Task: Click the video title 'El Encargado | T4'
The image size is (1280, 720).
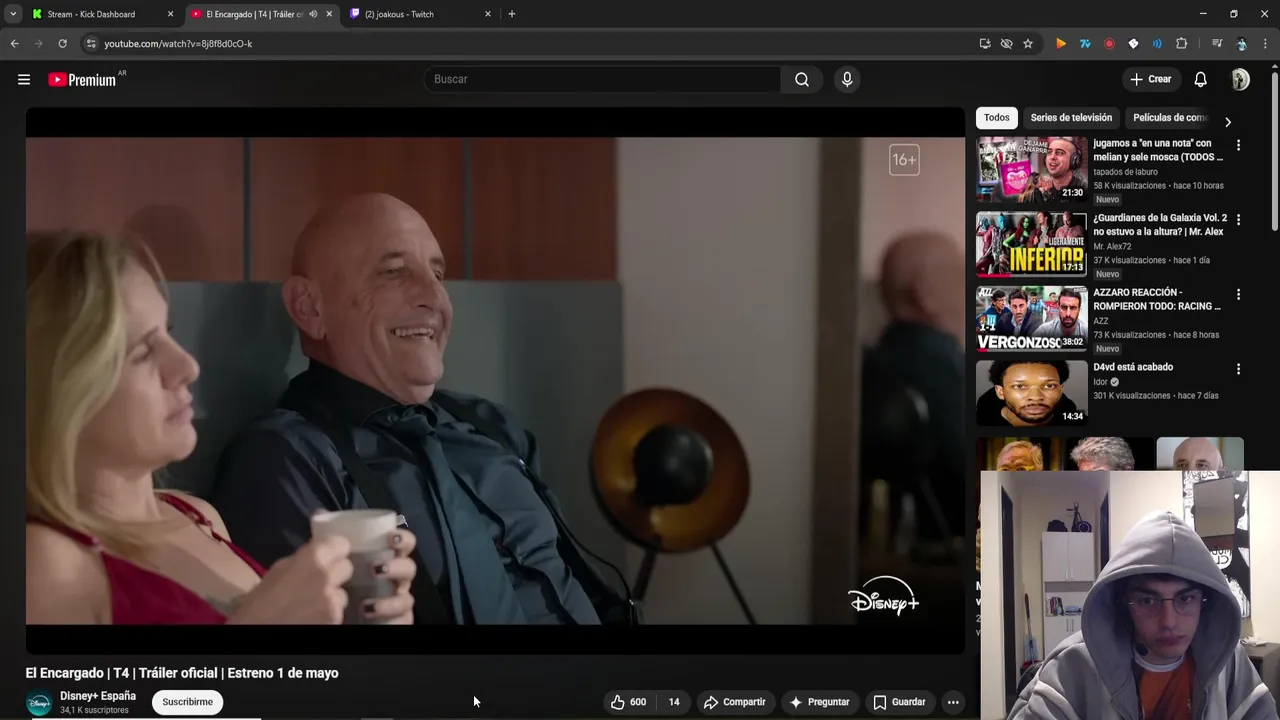Action: coord(182,674)
